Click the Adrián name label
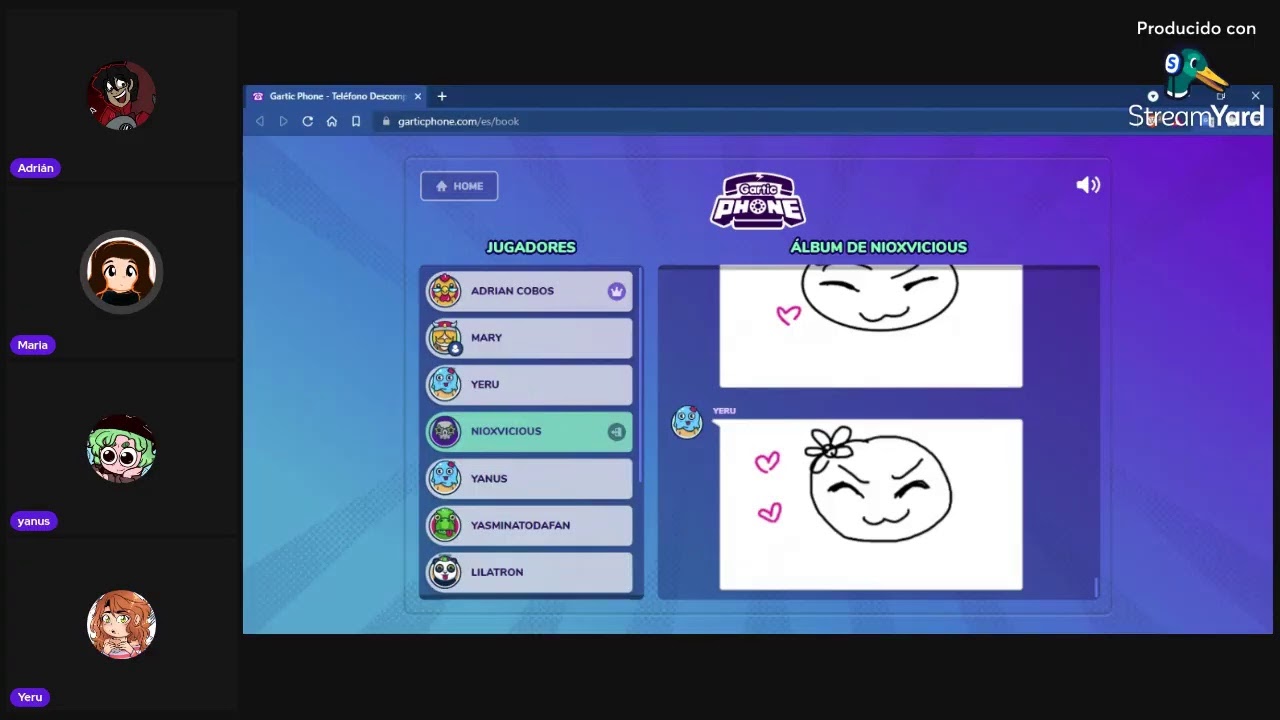Screen dimensions: 1280x720 (35, 168)
